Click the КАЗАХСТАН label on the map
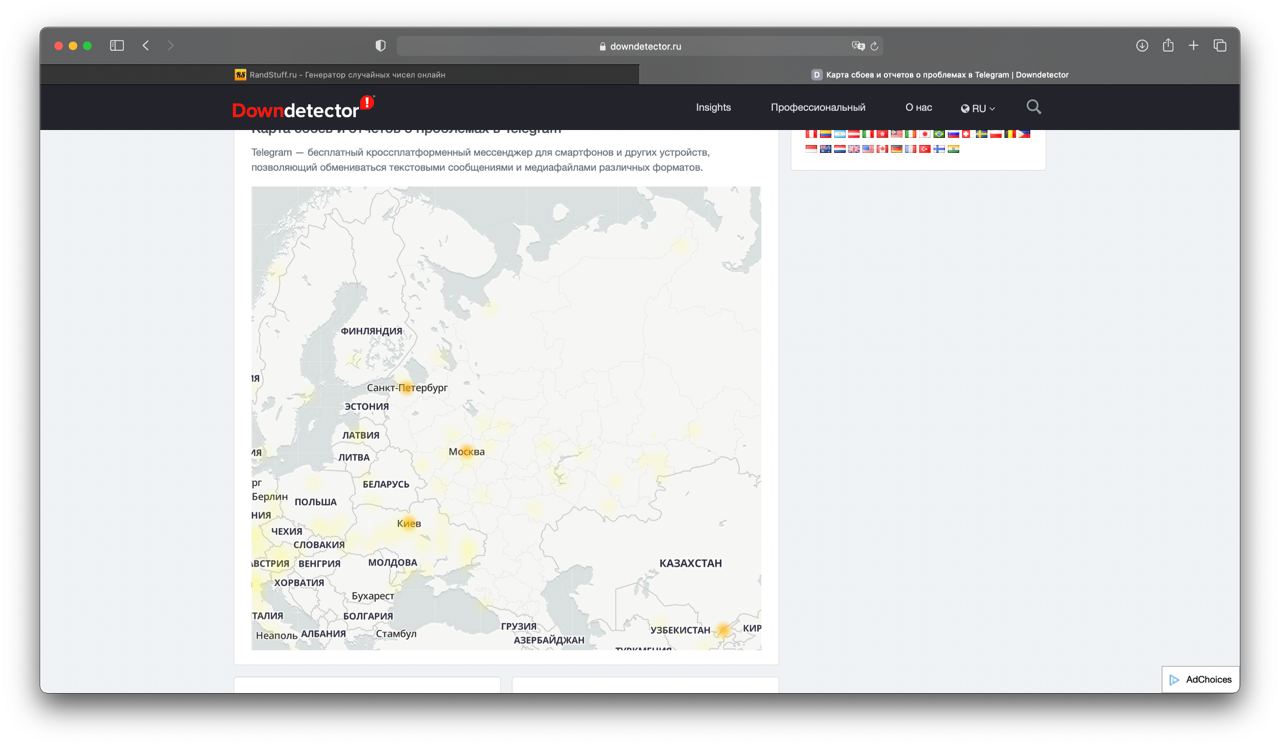The image size is (1280, 746). point(690,563)
